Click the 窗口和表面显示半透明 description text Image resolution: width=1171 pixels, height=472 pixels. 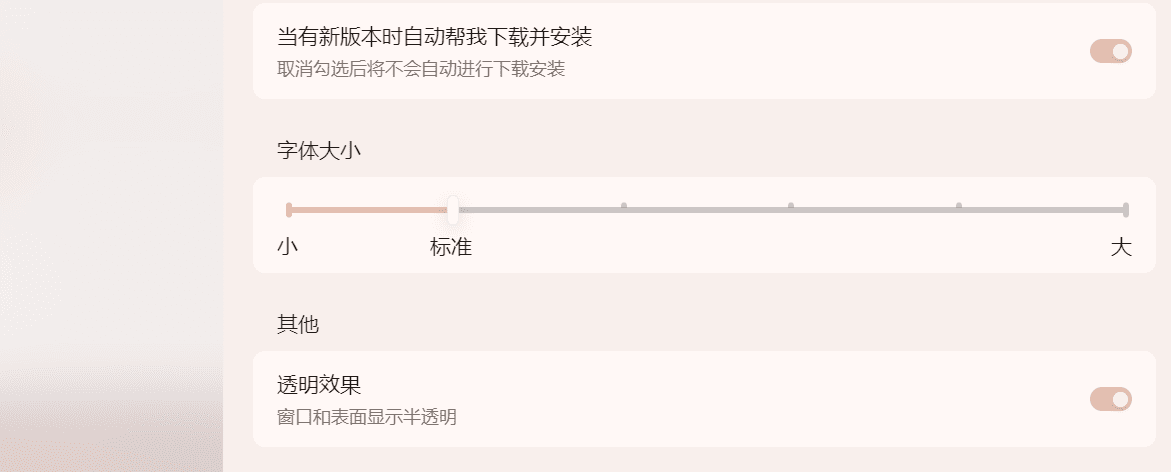[366, 417]
